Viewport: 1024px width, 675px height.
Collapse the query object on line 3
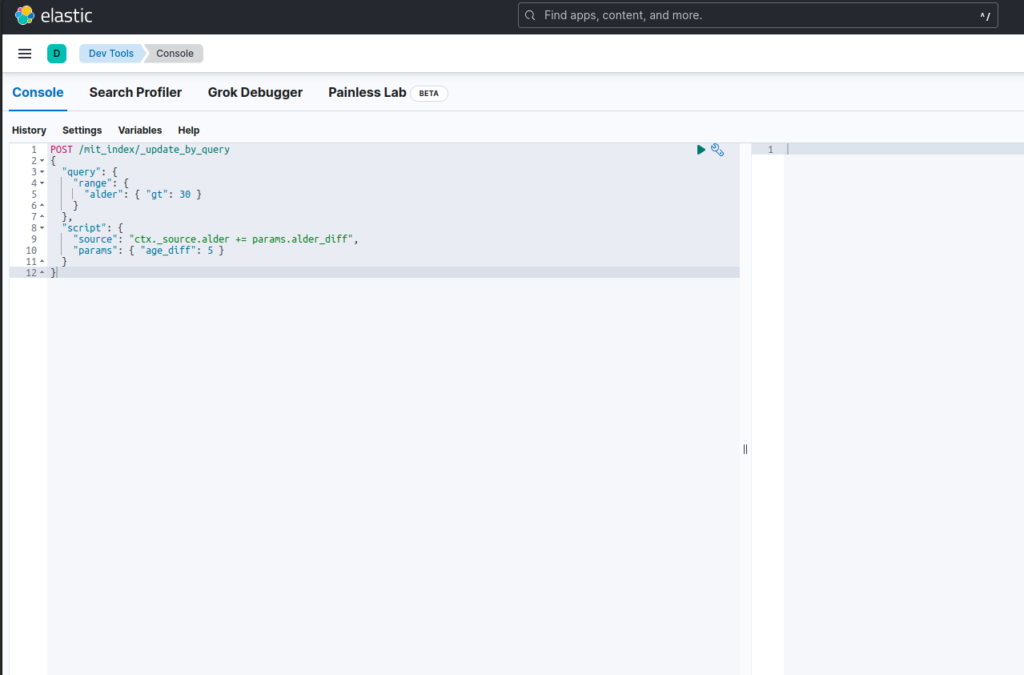[40, 171]
